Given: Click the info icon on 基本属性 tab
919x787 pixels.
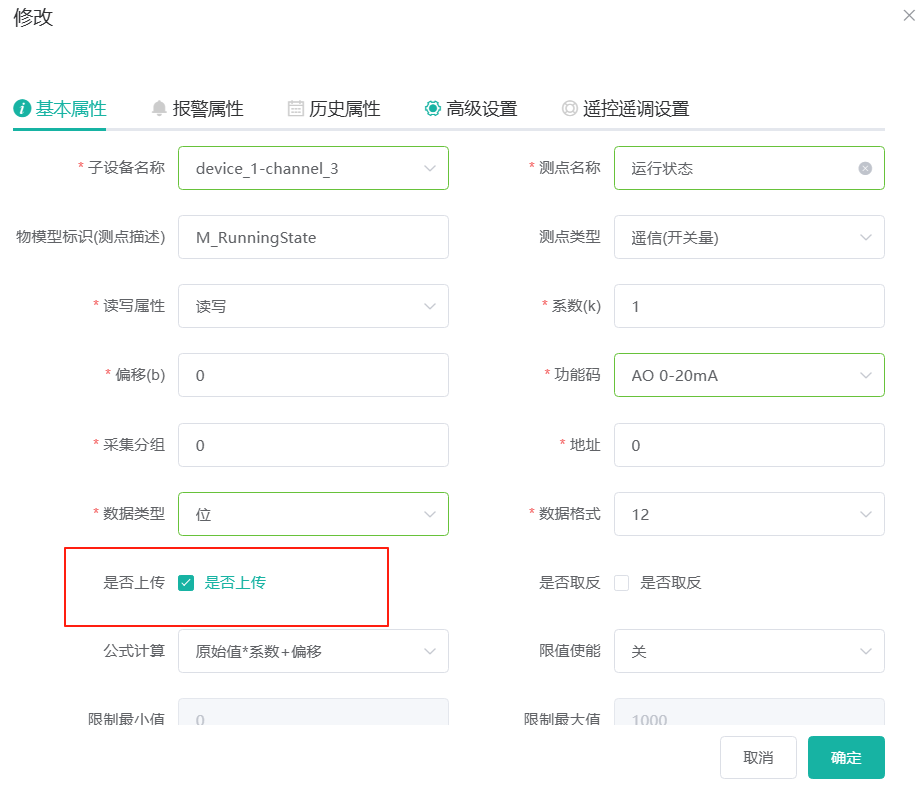Looking at the screenshot, I should tap(22, 109).
